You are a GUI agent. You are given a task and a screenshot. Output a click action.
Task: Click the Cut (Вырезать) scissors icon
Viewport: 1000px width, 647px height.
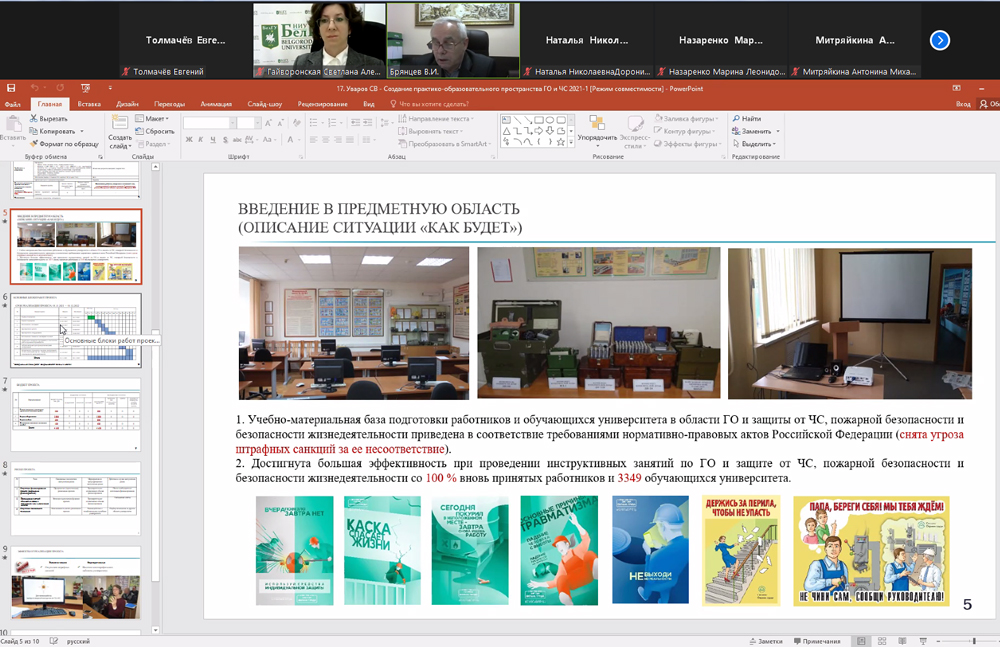pos(34,118)
